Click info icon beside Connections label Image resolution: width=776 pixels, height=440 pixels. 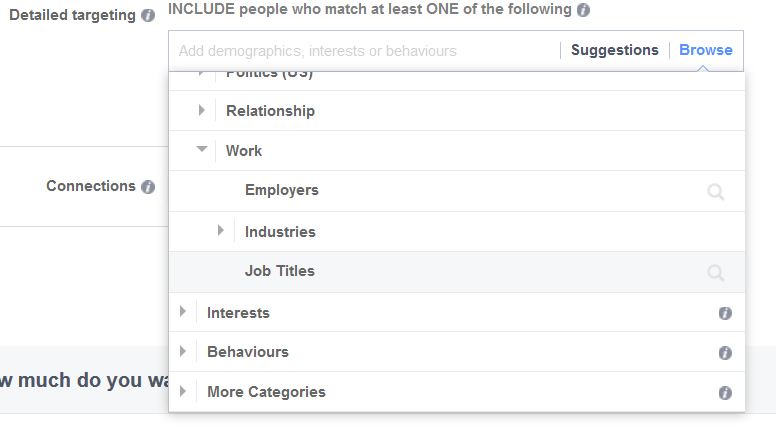[148, 187]
